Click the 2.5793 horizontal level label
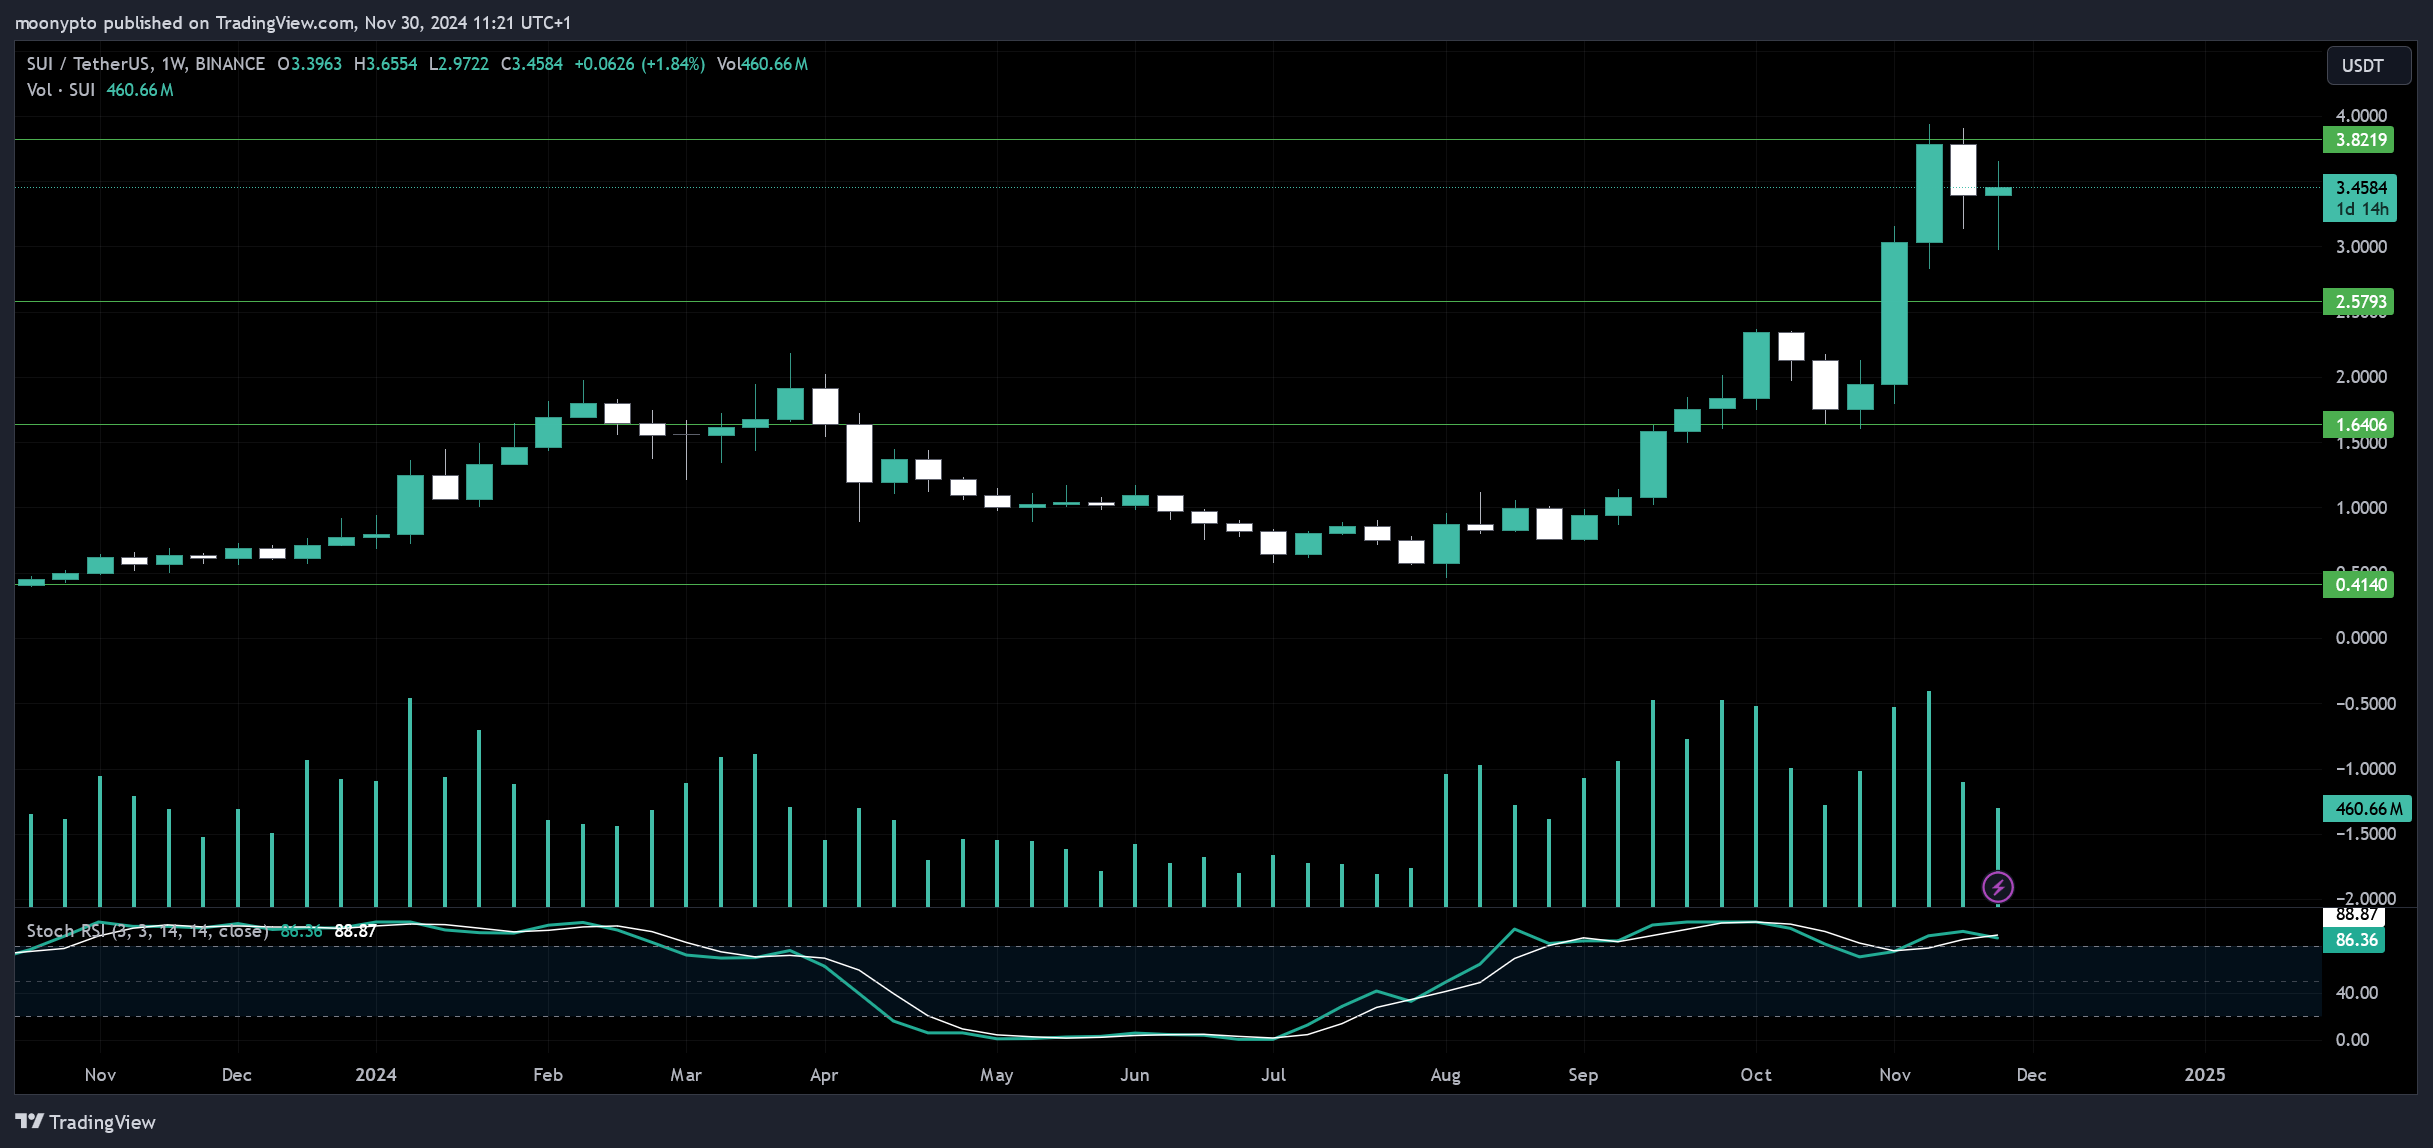 point(2358,301)
